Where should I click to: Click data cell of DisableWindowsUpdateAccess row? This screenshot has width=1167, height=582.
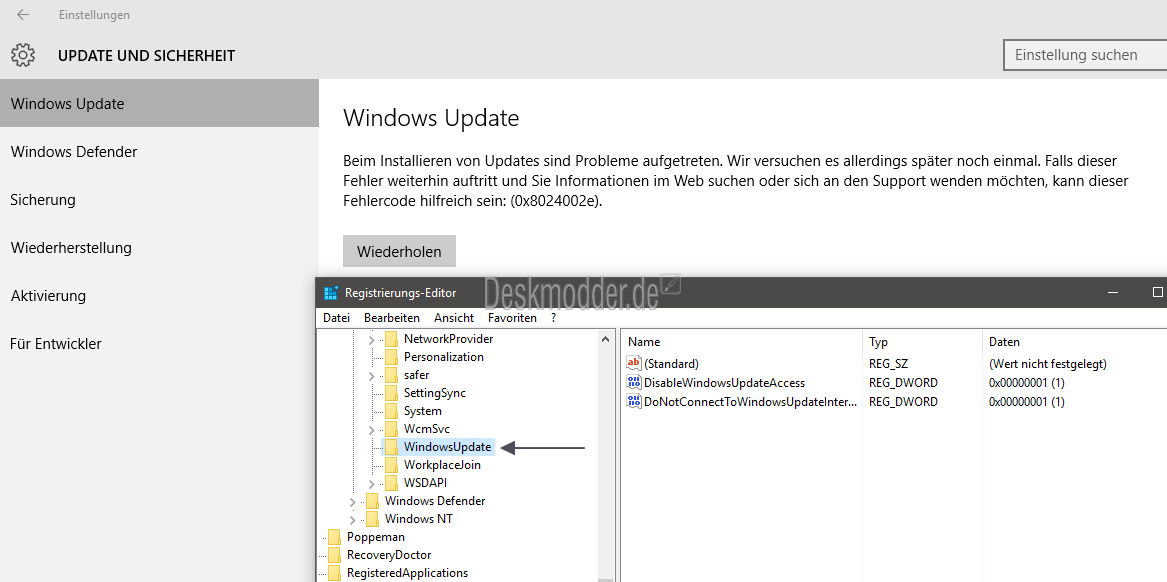(1026, 383)
